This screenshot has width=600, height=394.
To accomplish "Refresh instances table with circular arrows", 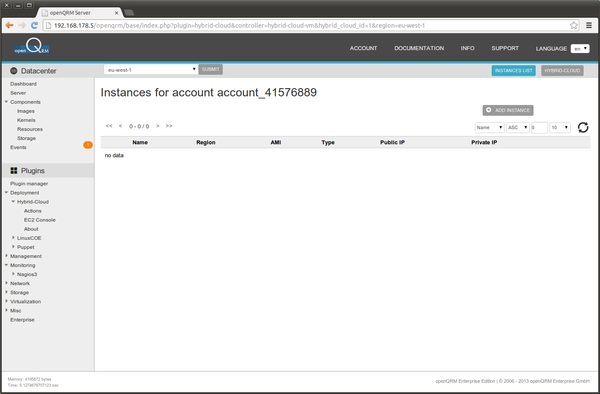I will tap(583, 127).
